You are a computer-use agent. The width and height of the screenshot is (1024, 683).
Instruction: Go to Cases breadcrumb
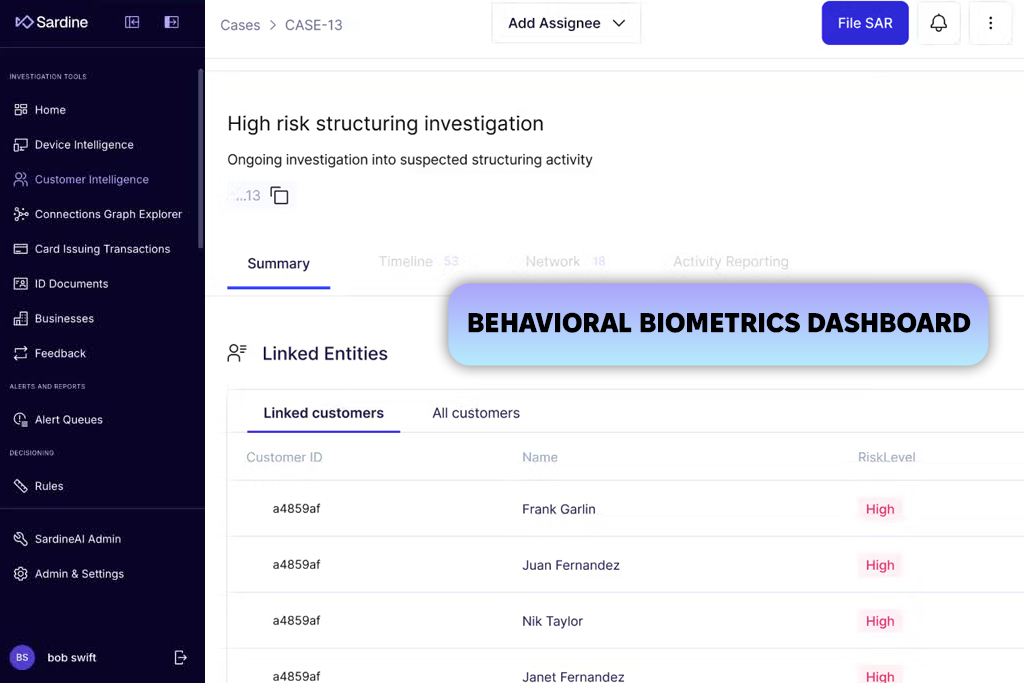pyautogui.click(x=240, y=25)
